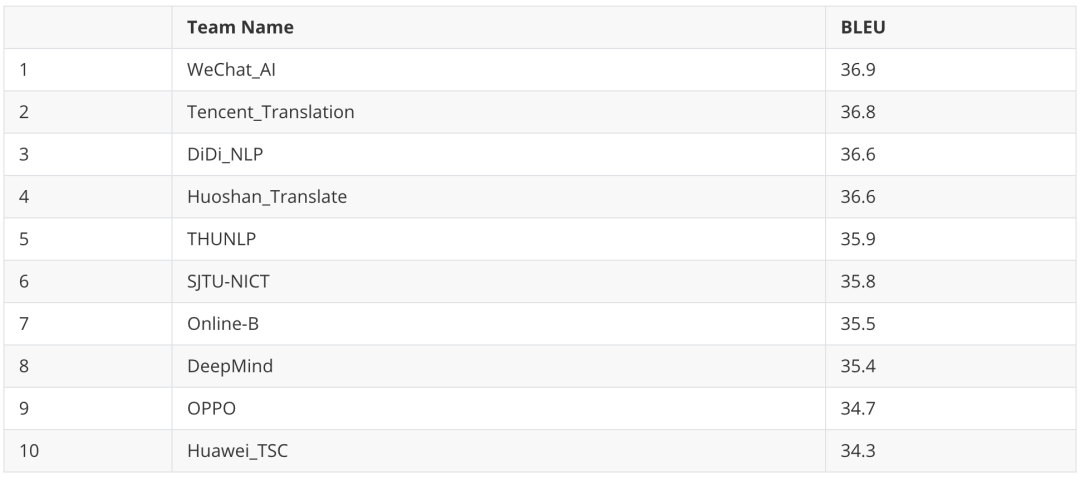Click the BLEU column header
1080x477 pixels.
863,28
